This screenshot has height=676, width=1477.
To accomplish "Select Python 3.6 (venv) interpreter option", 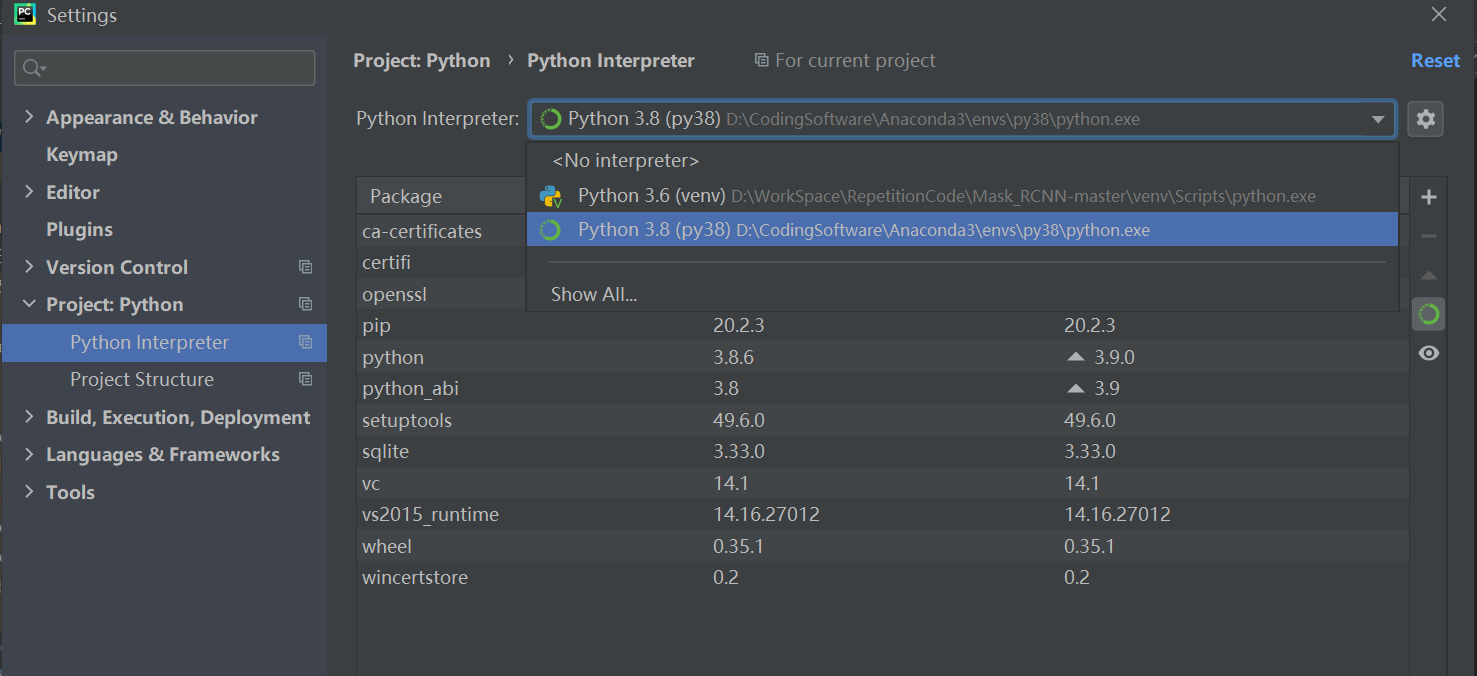I will pyautogui.click(x=653, y=196).
